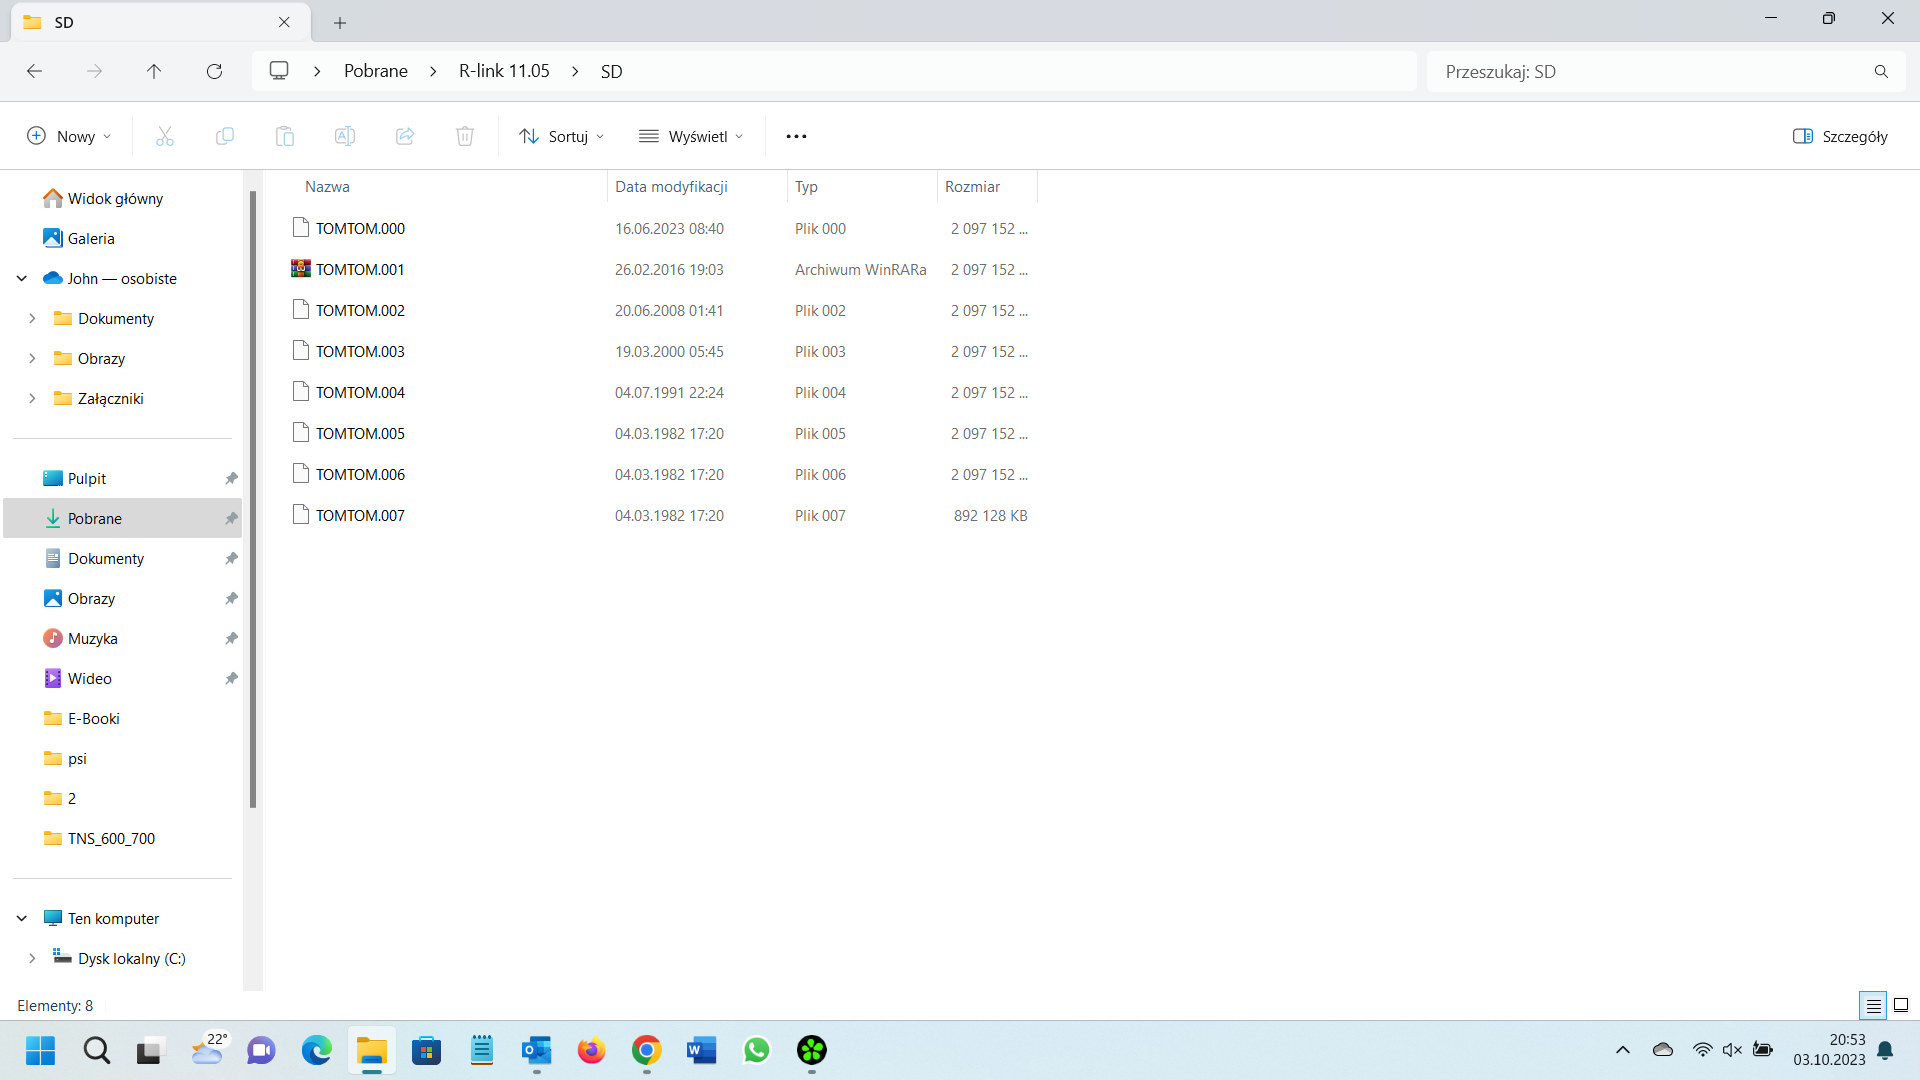Expand Dysk lokalny (C:)
Screen dimensions: 1920x1080
click(x=32, y=958)
